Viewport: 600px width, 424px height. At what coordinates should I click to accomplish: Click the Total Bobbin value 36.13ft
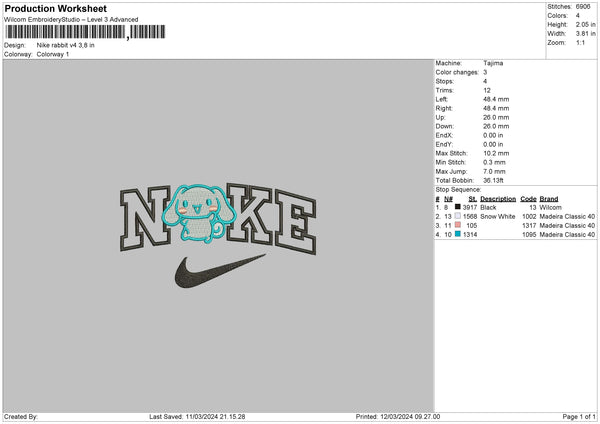point(493,180)
